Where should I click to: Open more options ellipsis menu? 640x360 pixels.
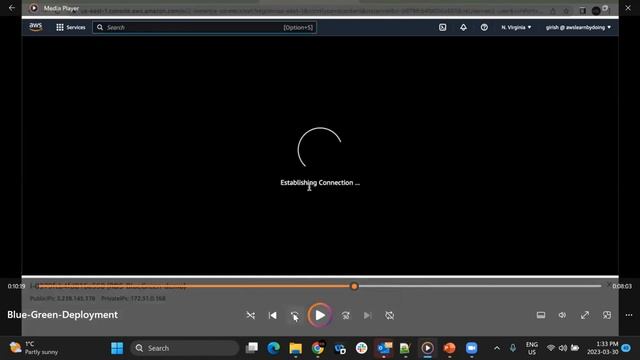(629, 315)
